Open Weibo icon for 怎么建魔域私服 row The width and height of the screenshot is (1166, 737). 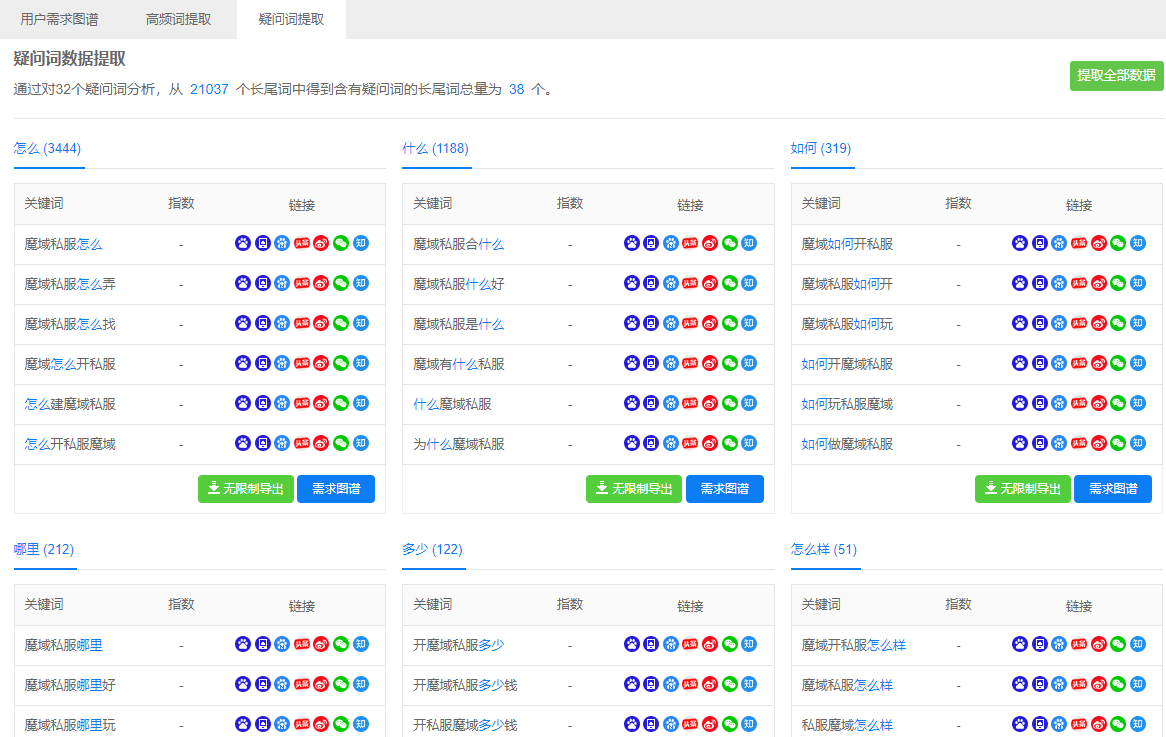click(x=321, y=404)
